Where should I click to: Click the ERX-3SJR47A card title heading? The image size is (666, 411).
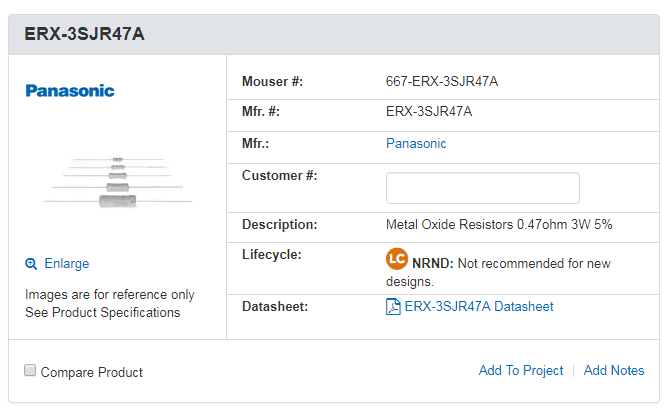tap(85, 34)
